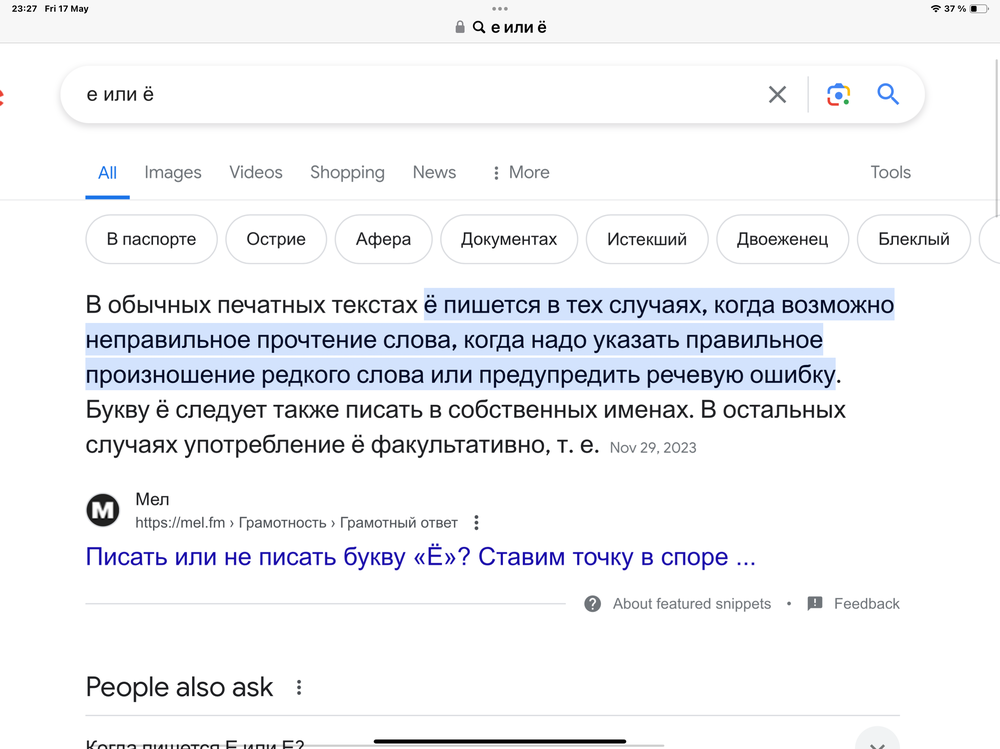Screen dimensions: 1000x749
Task: Open the More search categories dropdown
Action: (520, 172)
